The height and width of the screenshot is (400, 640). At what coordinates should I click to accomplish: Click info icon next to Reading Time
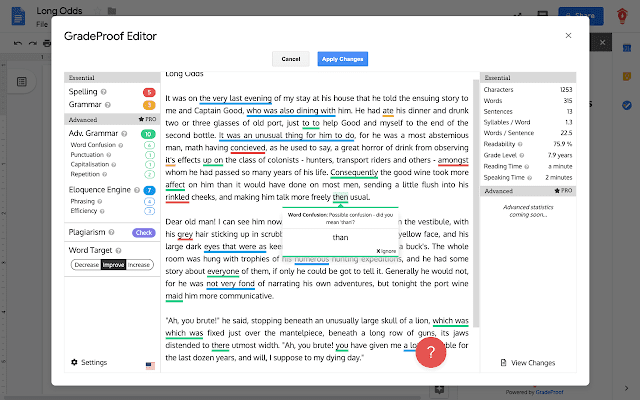527,167
